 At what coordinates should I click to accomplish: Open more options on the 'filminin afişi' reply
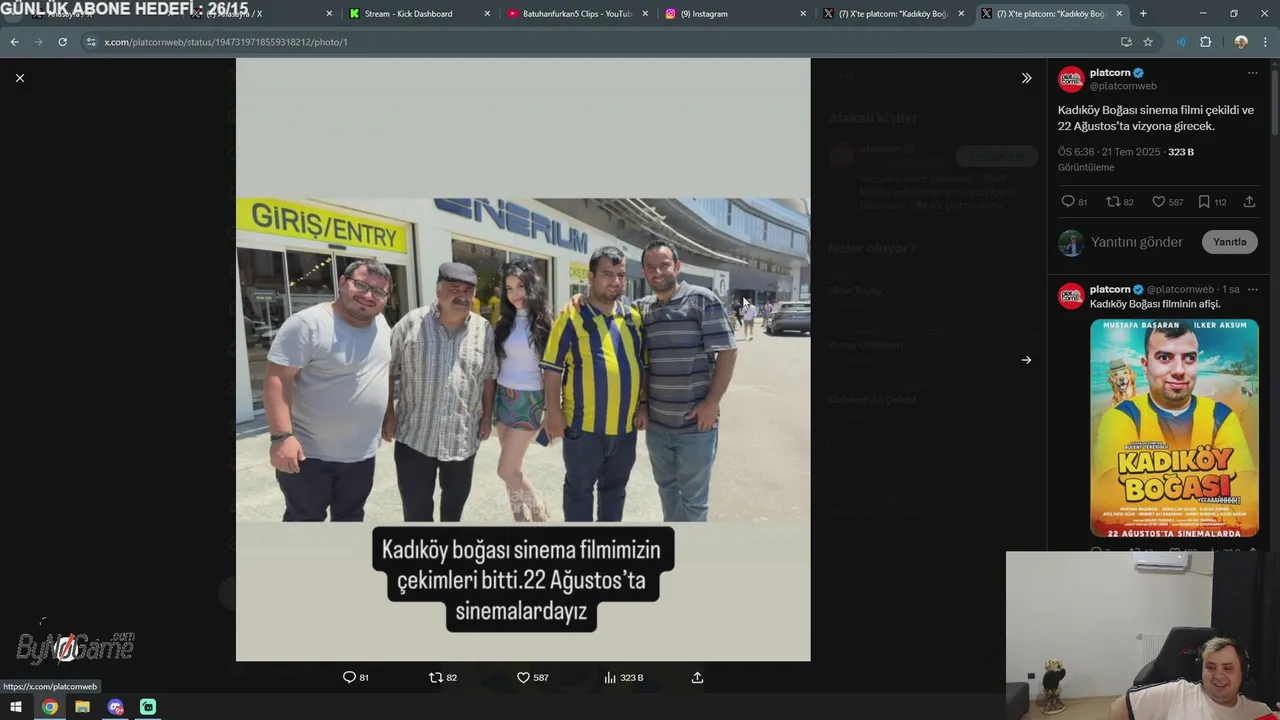click(x=1252, y=289)
